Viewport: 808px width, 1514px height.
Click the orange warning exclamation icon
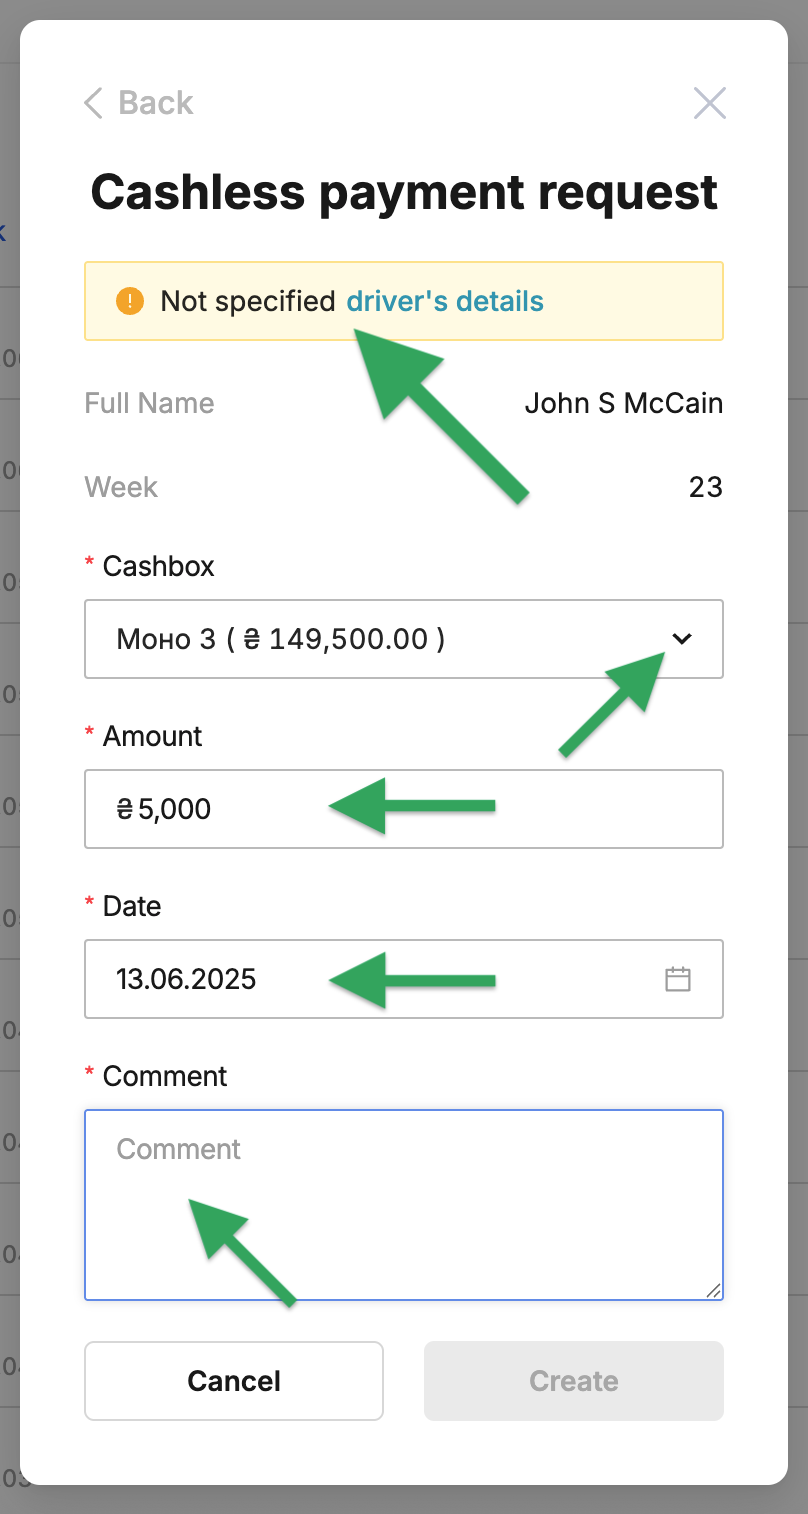pos(130,301)
